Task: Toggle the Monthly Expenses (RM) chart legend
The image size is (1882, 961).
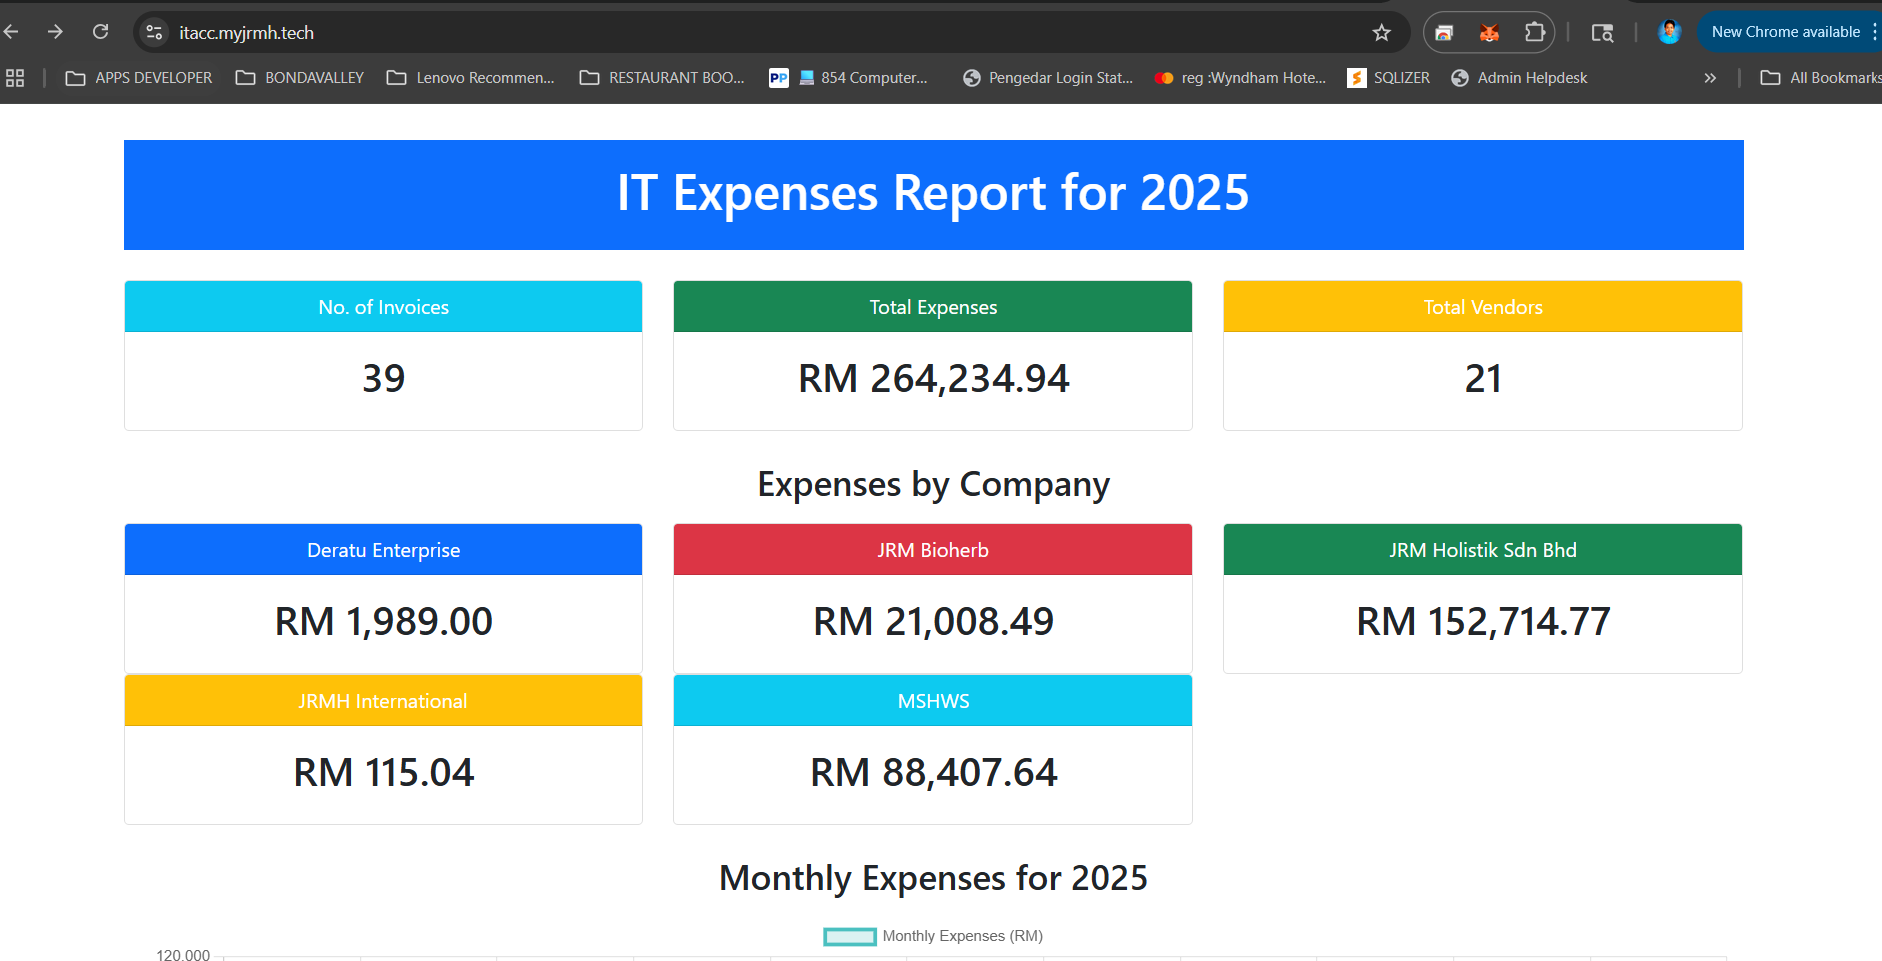Action: point(932,936)
